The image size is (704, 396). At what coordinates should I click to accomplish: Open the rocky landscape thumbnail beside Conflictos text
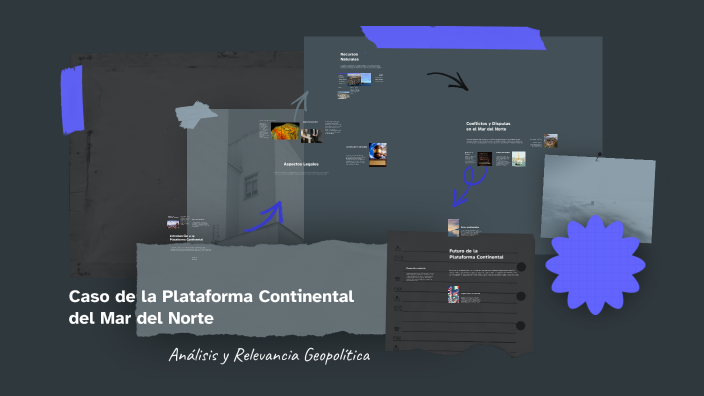(x=550, y=141)
